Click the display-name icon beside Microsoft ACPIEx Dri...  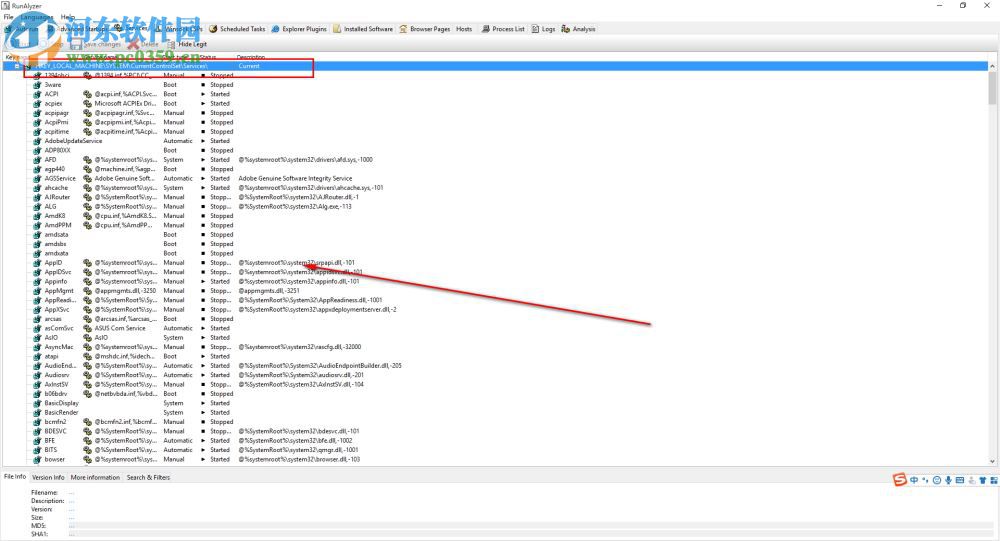(x=87, y=103)
